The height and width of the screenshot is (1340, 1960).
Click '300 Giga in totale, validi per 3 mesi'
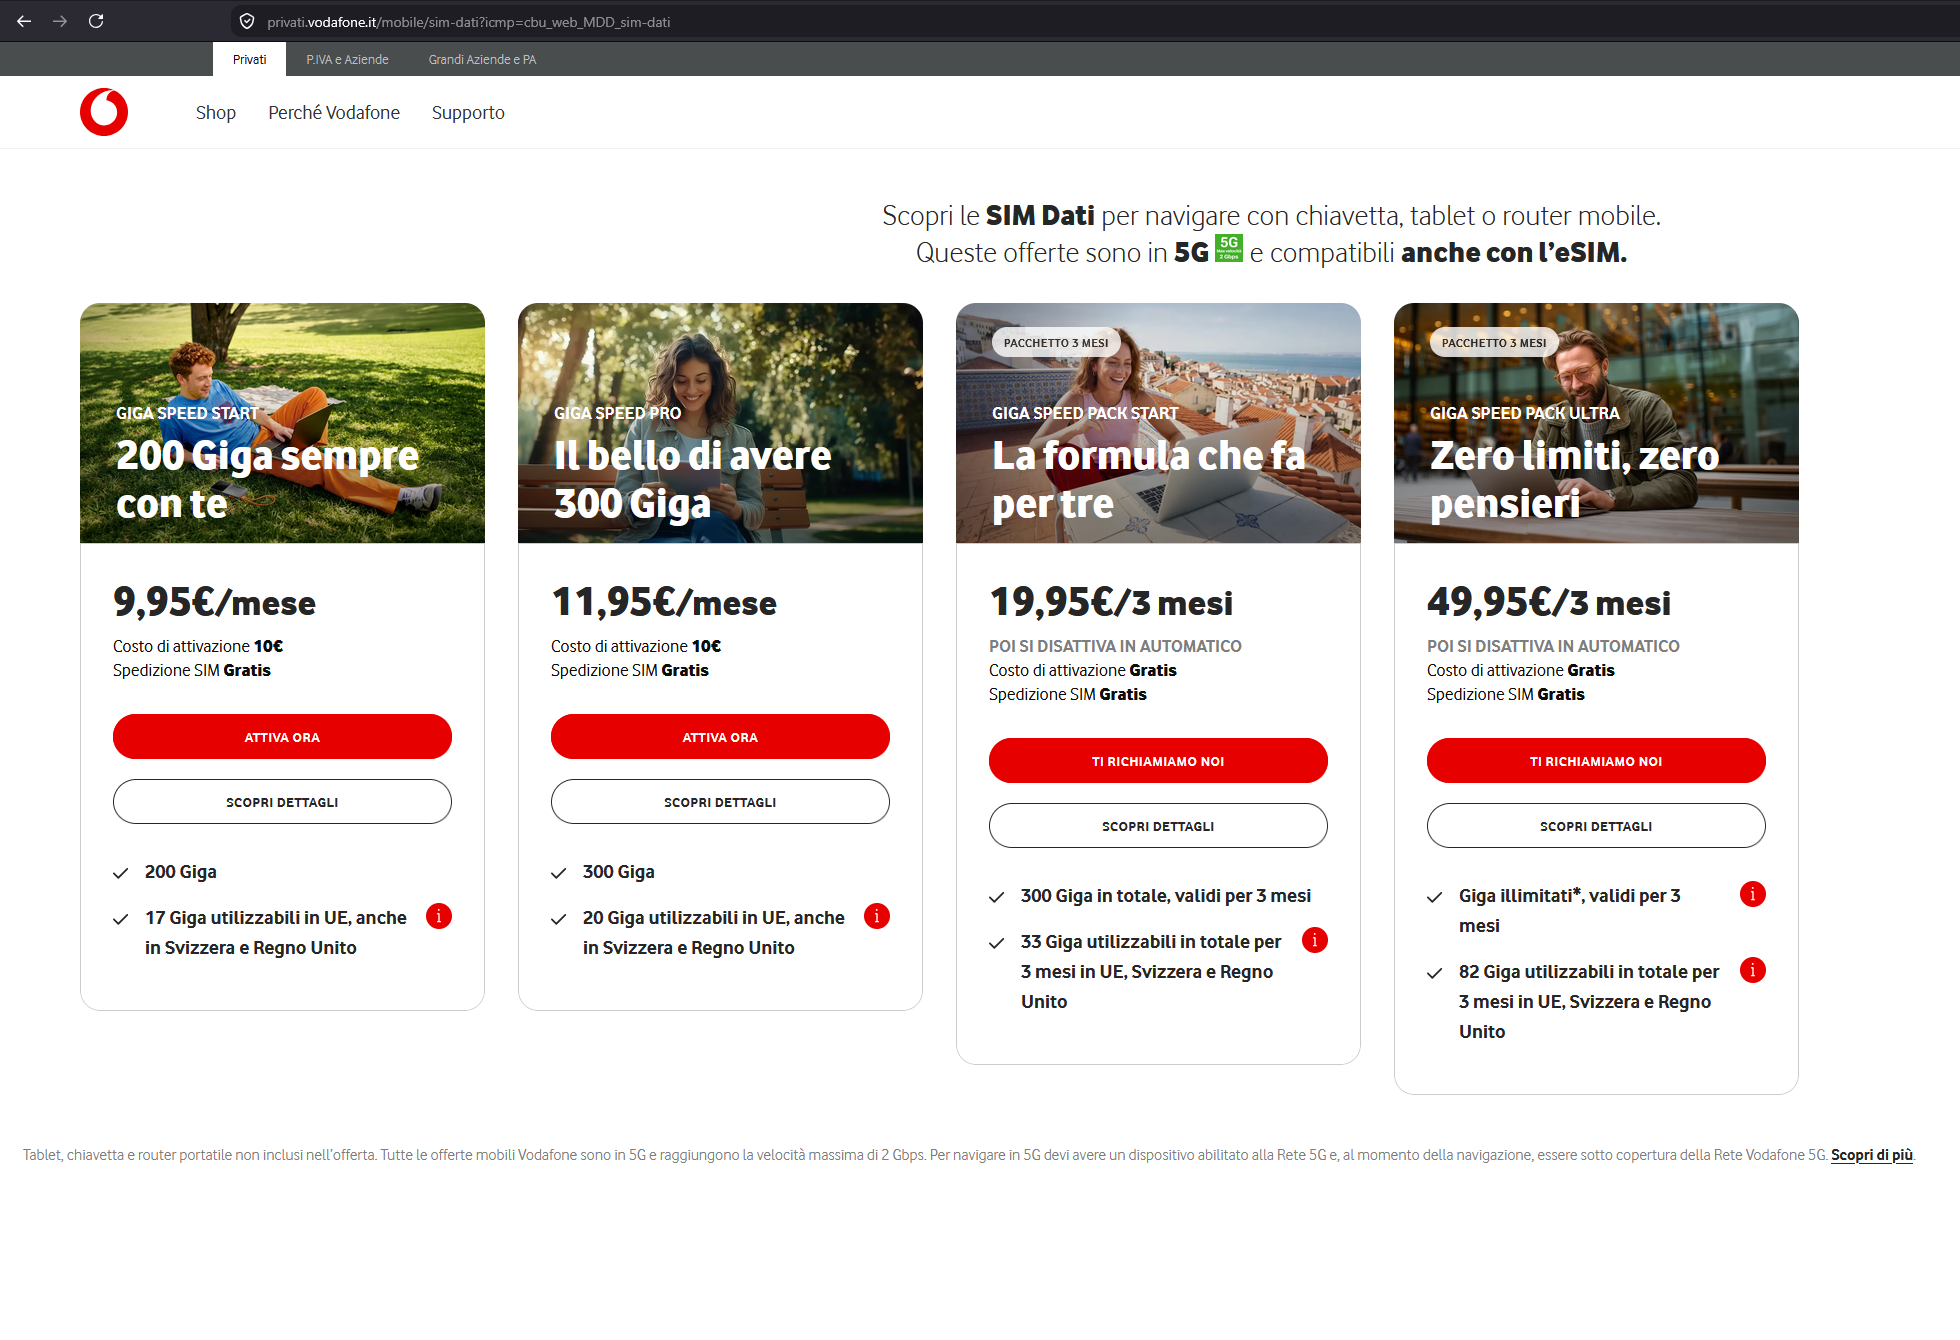coord(1166,896)
